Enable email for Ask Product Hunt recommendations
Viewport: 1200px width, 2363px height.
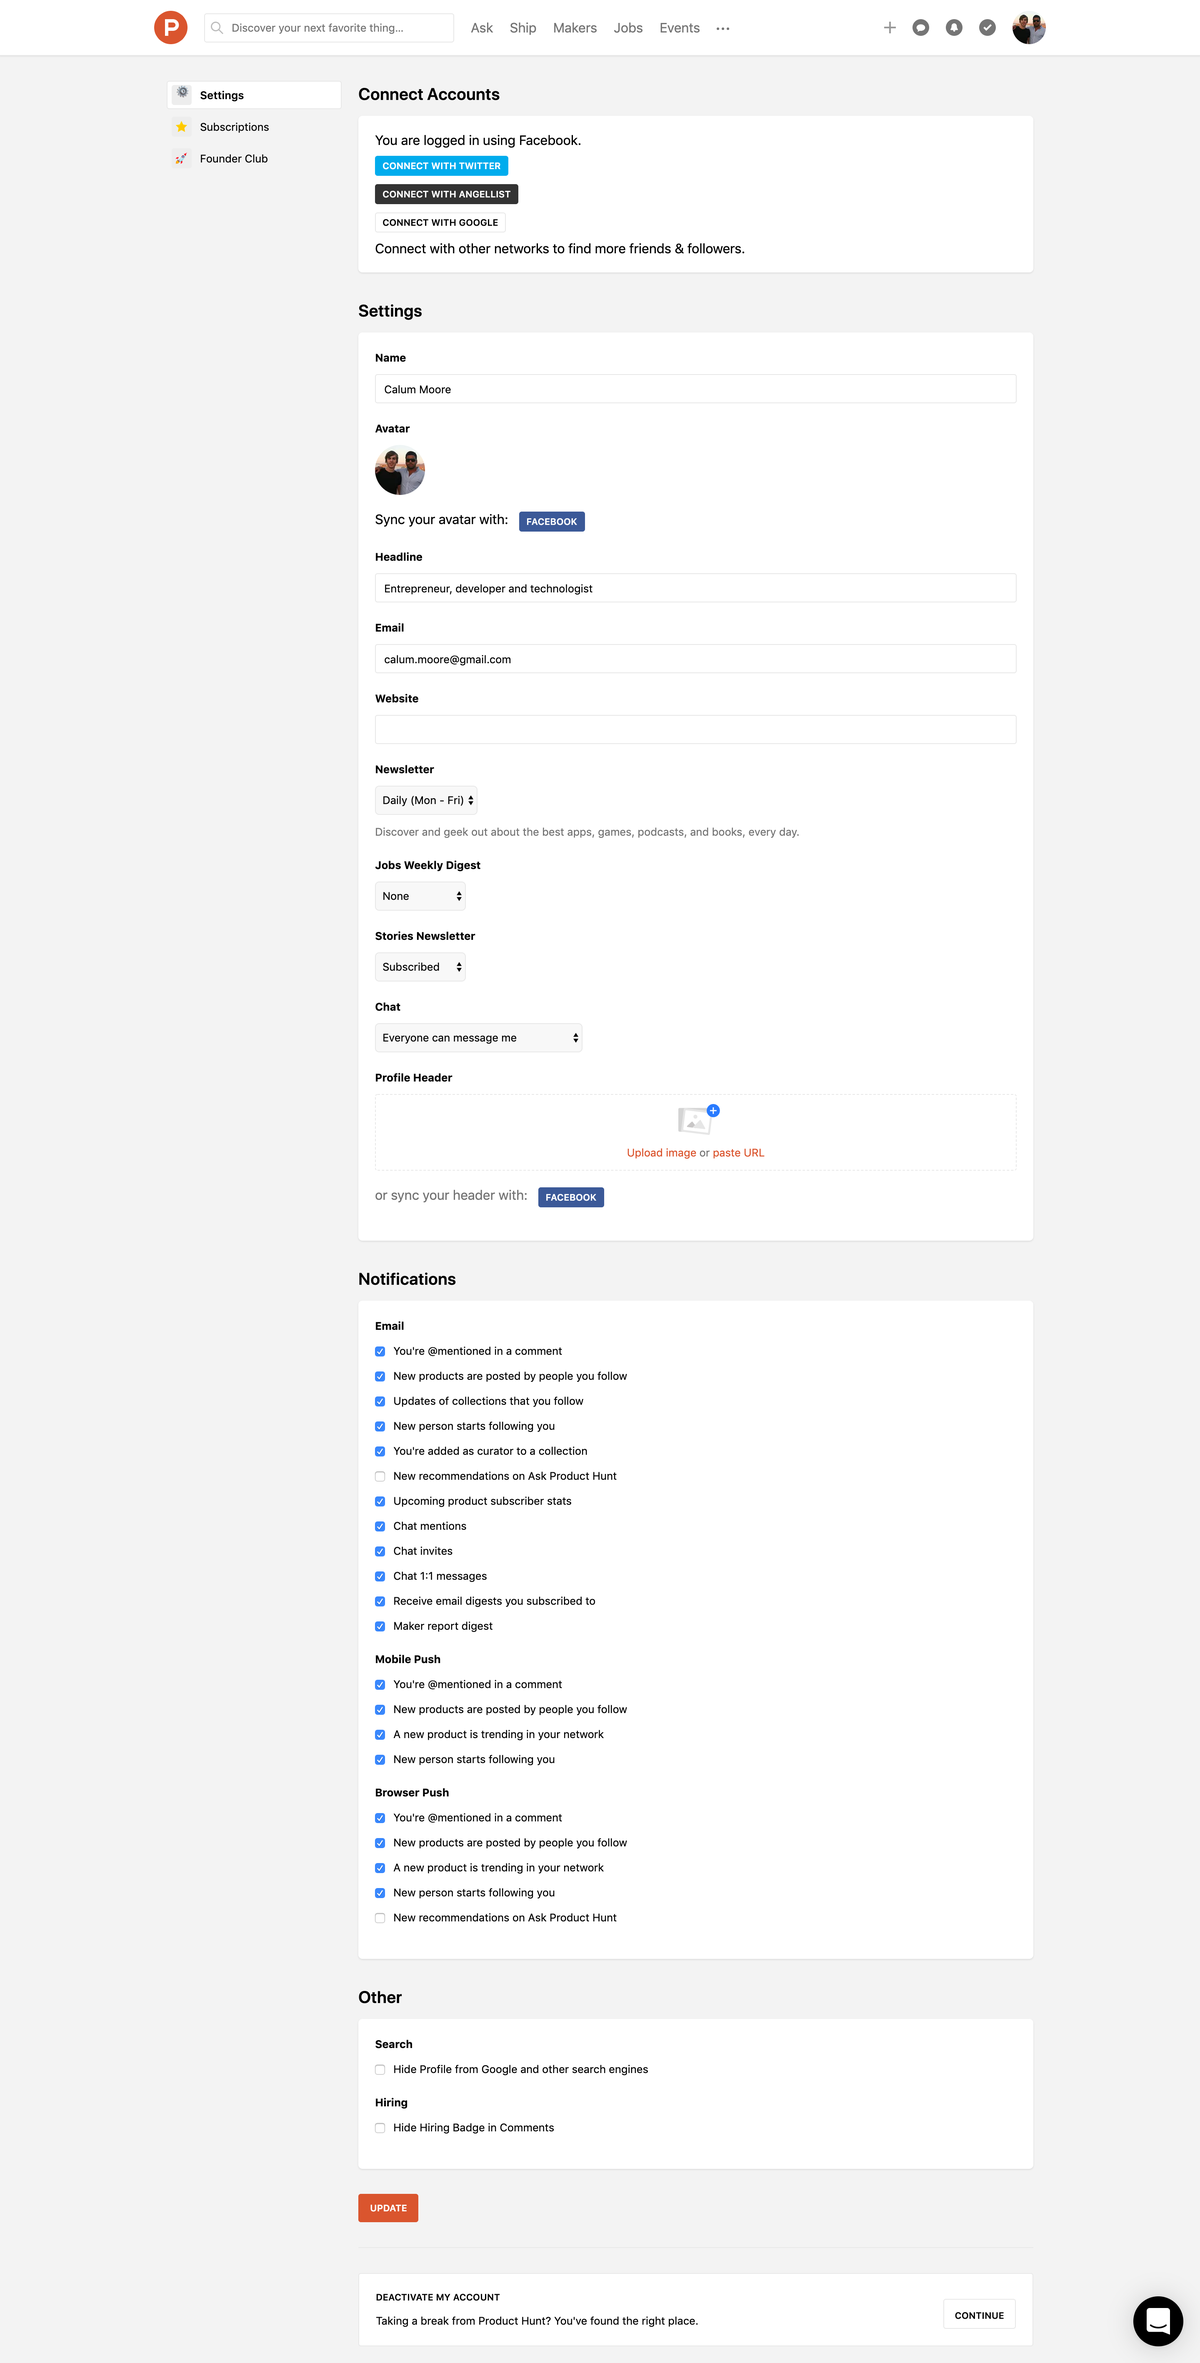[x=380, y=1476]
